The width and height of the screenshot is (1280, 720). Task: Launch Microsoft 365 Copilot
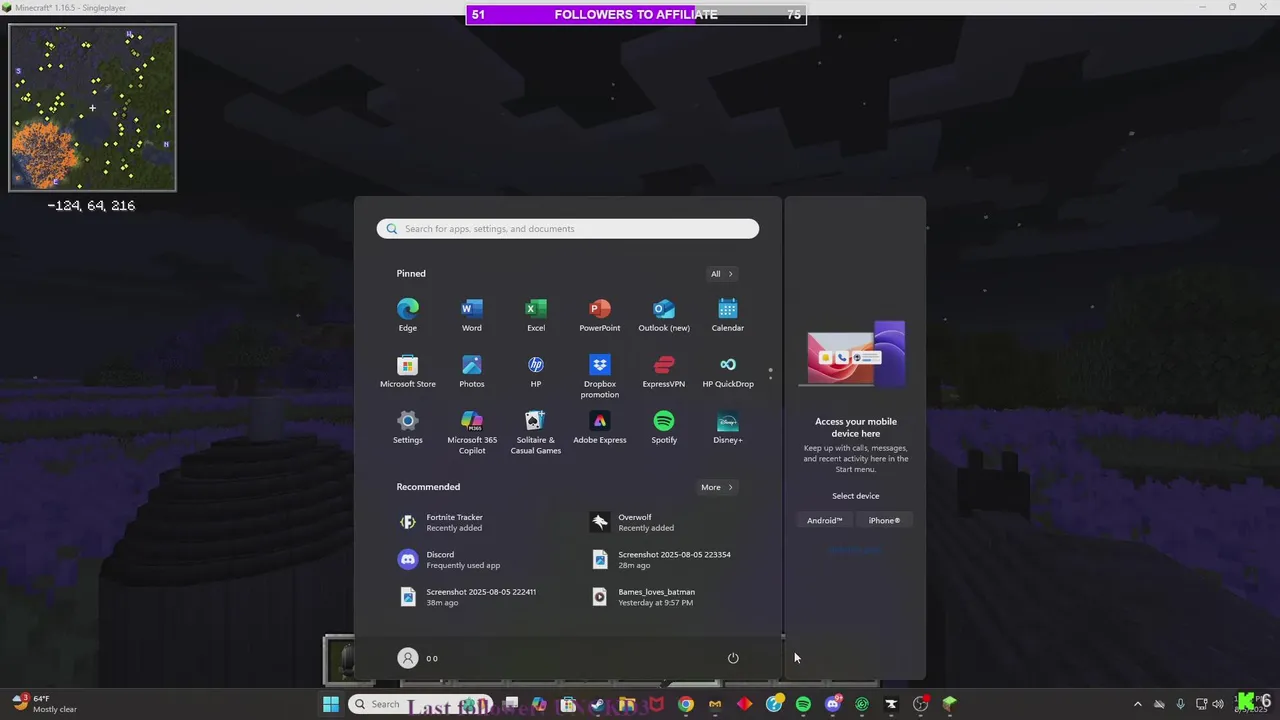tap(472, 431)
